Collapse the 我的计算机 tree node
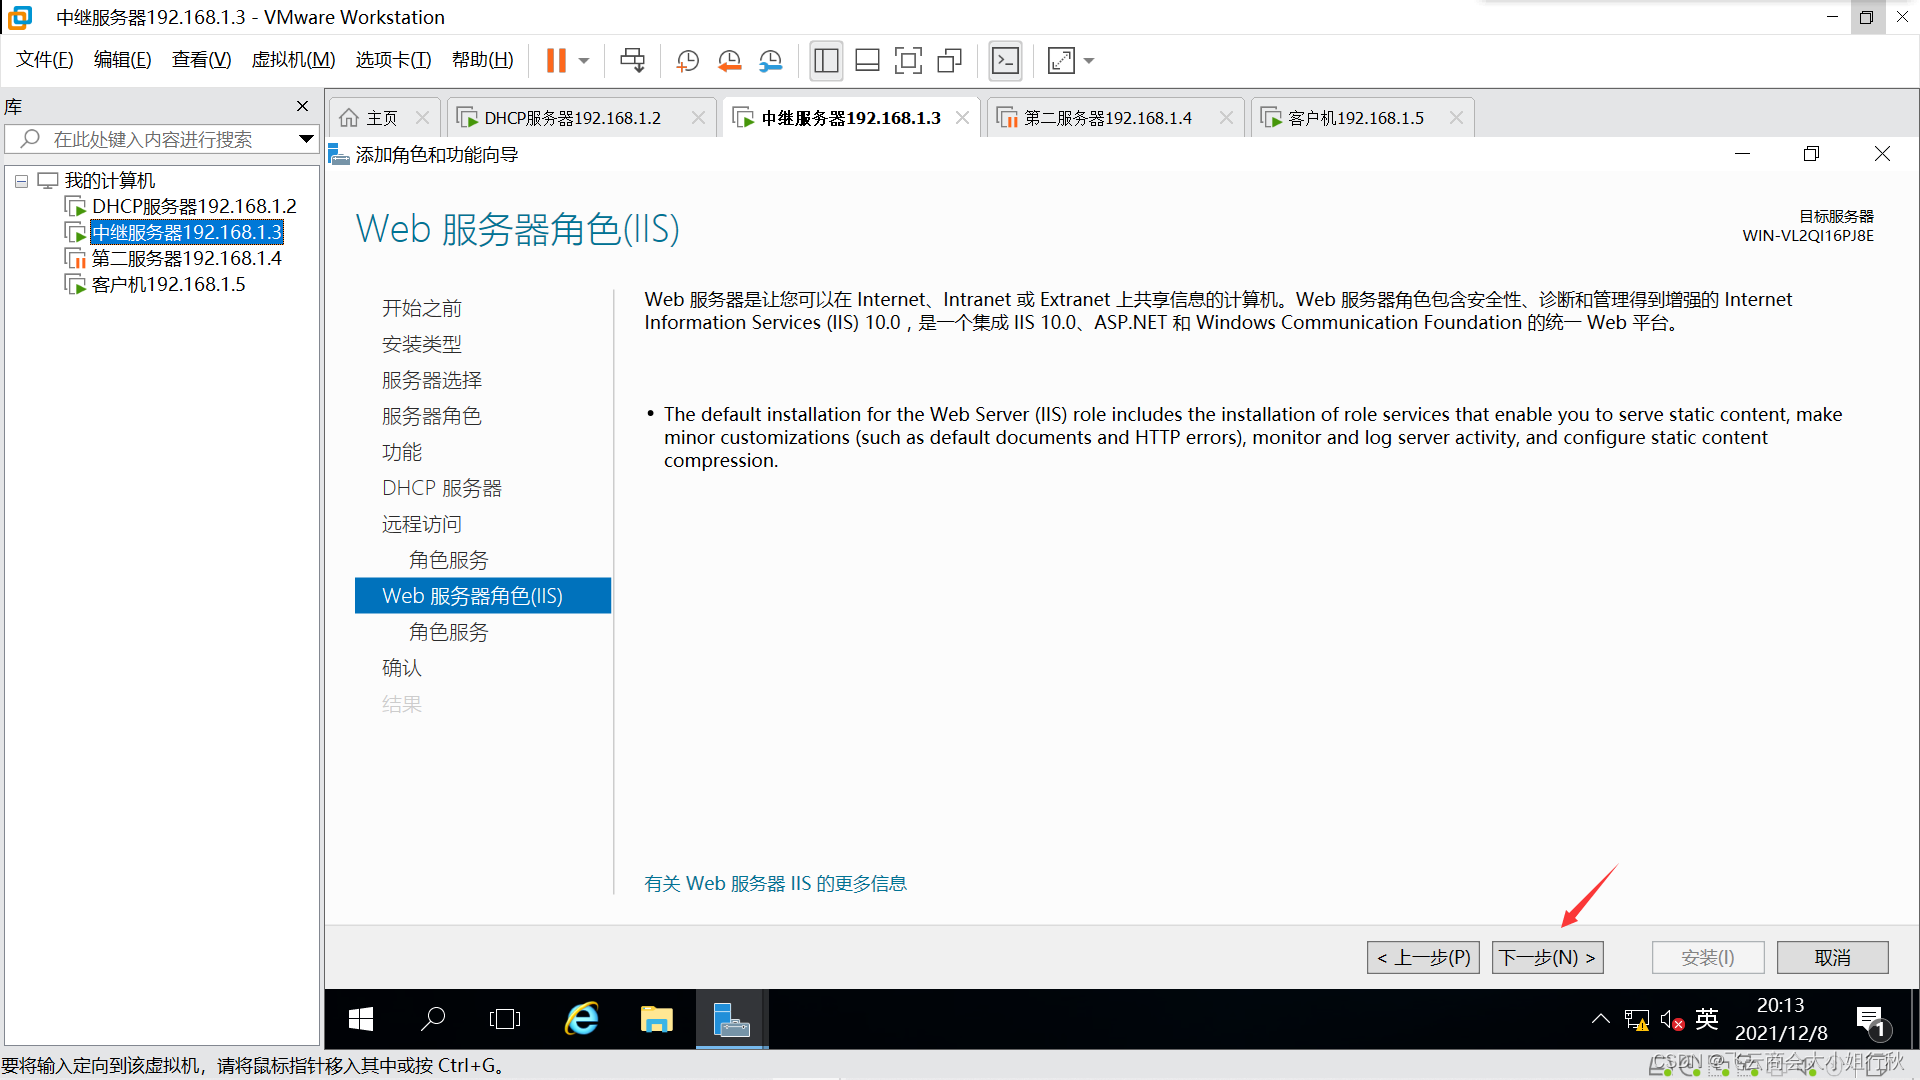The height and width of the screenshot is (1080, 1920). (x=21, y=181)
